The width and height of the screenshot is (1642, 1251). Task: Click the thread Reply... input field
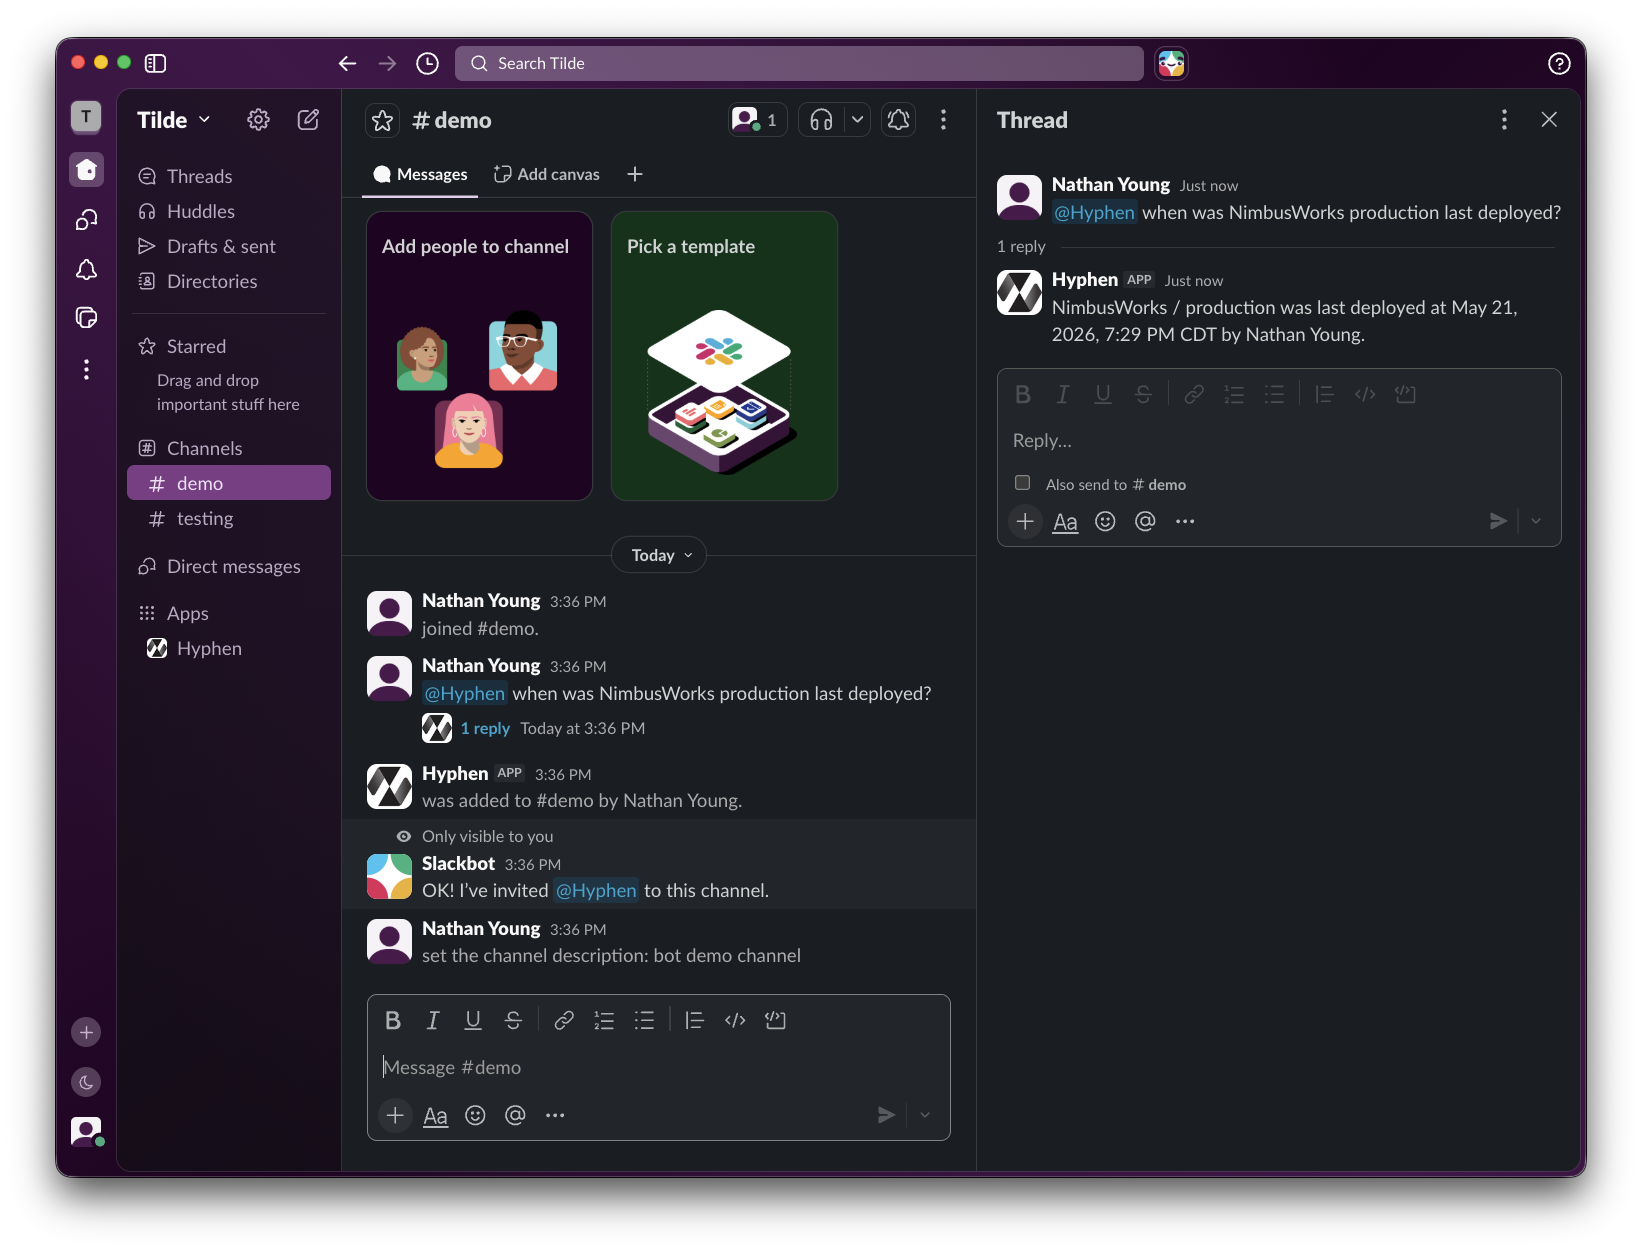(x=1279, y=441)
